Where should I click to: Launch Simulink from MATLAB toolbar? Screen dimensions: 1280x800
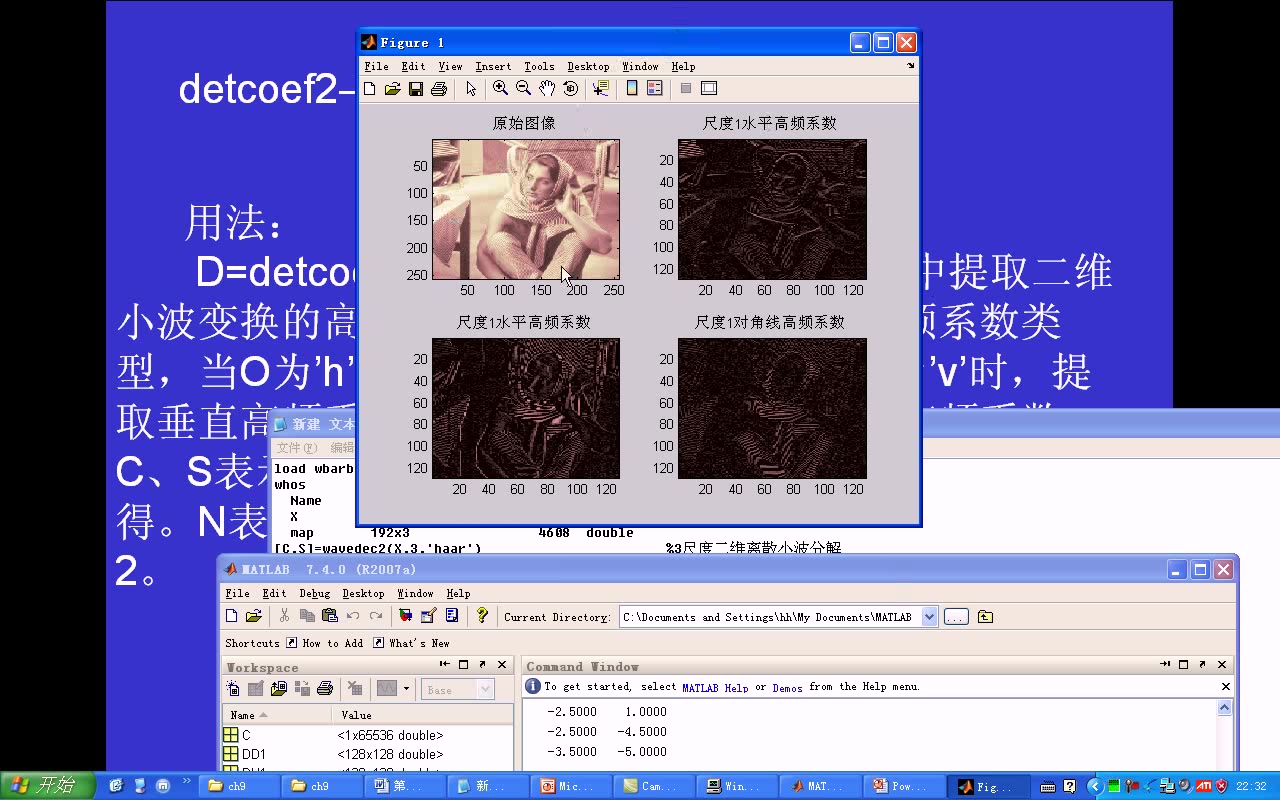[x=405, y=616]
